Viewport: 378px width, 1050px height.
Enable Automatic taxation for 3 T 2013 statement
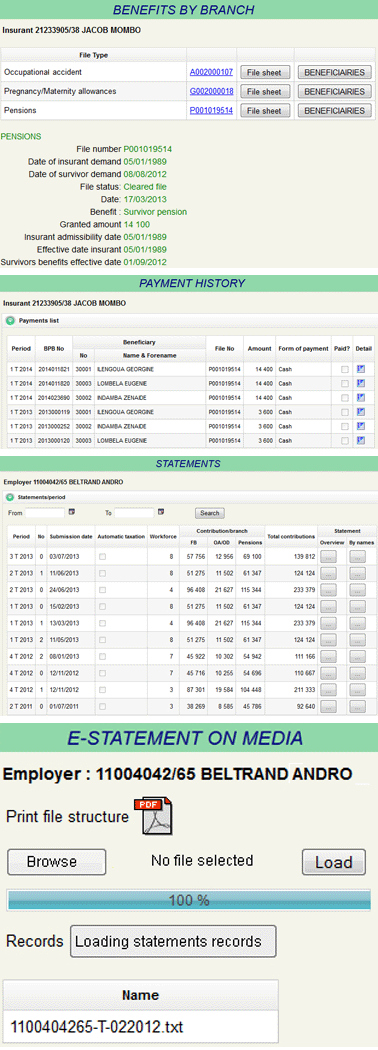103,556
